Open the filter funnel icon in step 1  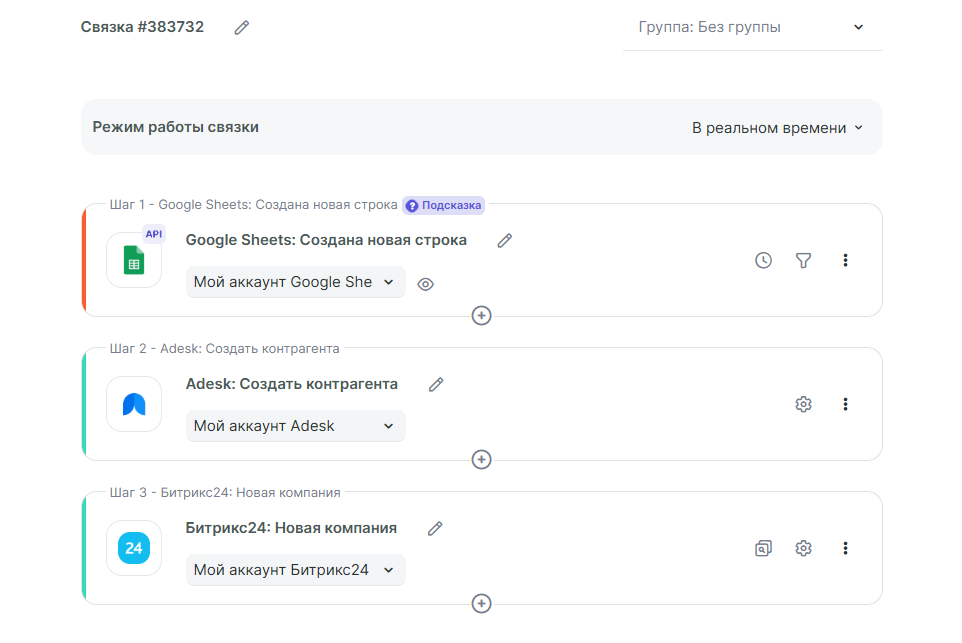click(x=804, y=261)
